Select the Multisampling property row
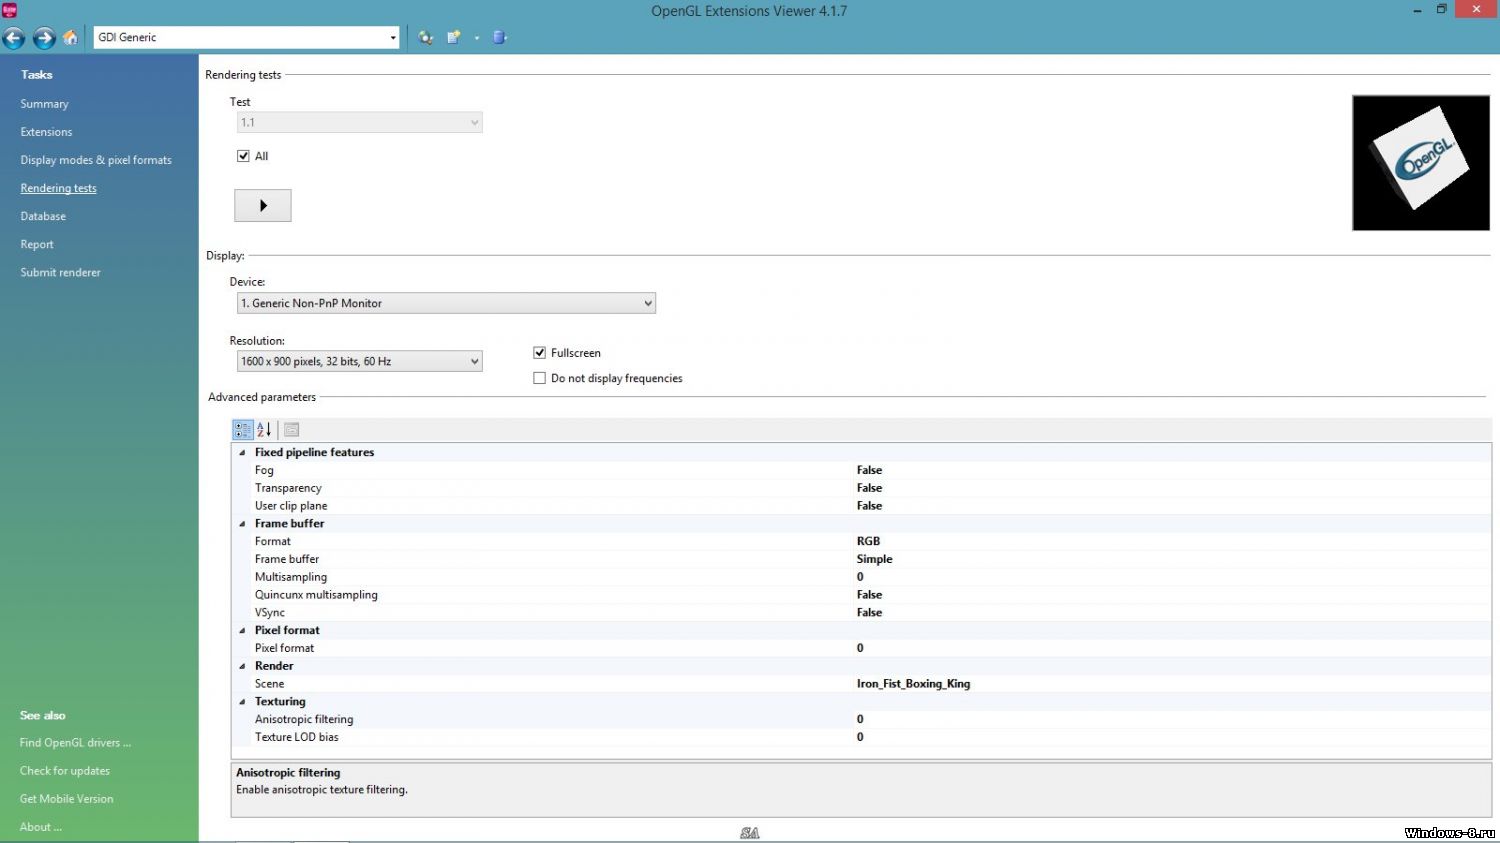The width and height of the screenshot is (1500, 843). coord(861,577)
